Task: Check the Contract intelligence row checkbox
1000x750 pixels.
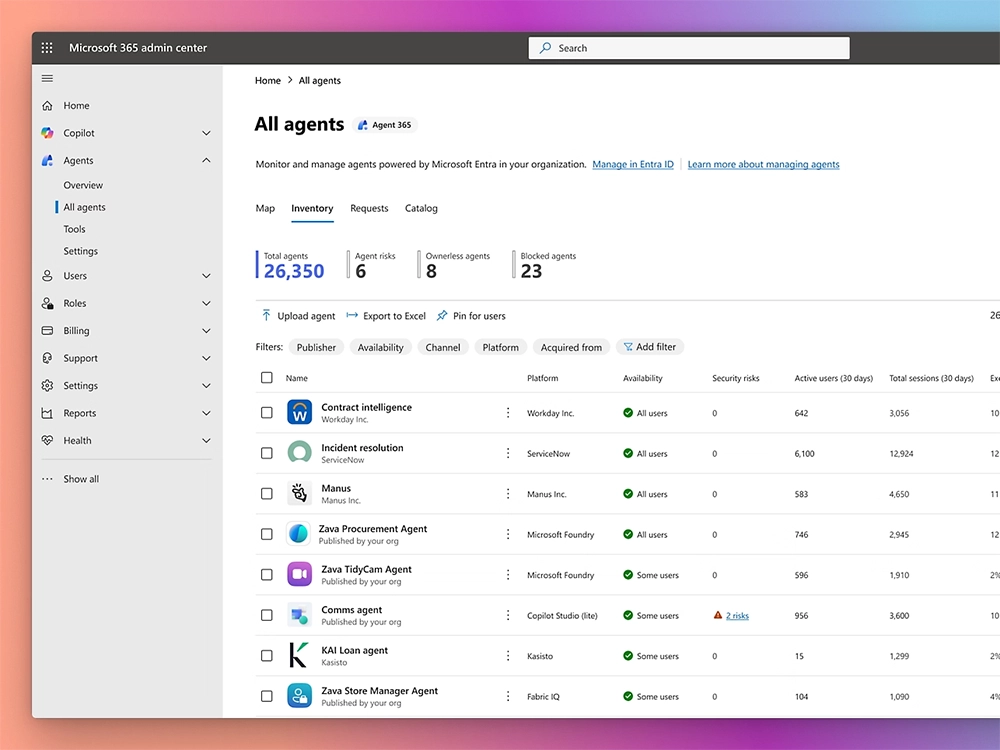Action: (267, 413)
